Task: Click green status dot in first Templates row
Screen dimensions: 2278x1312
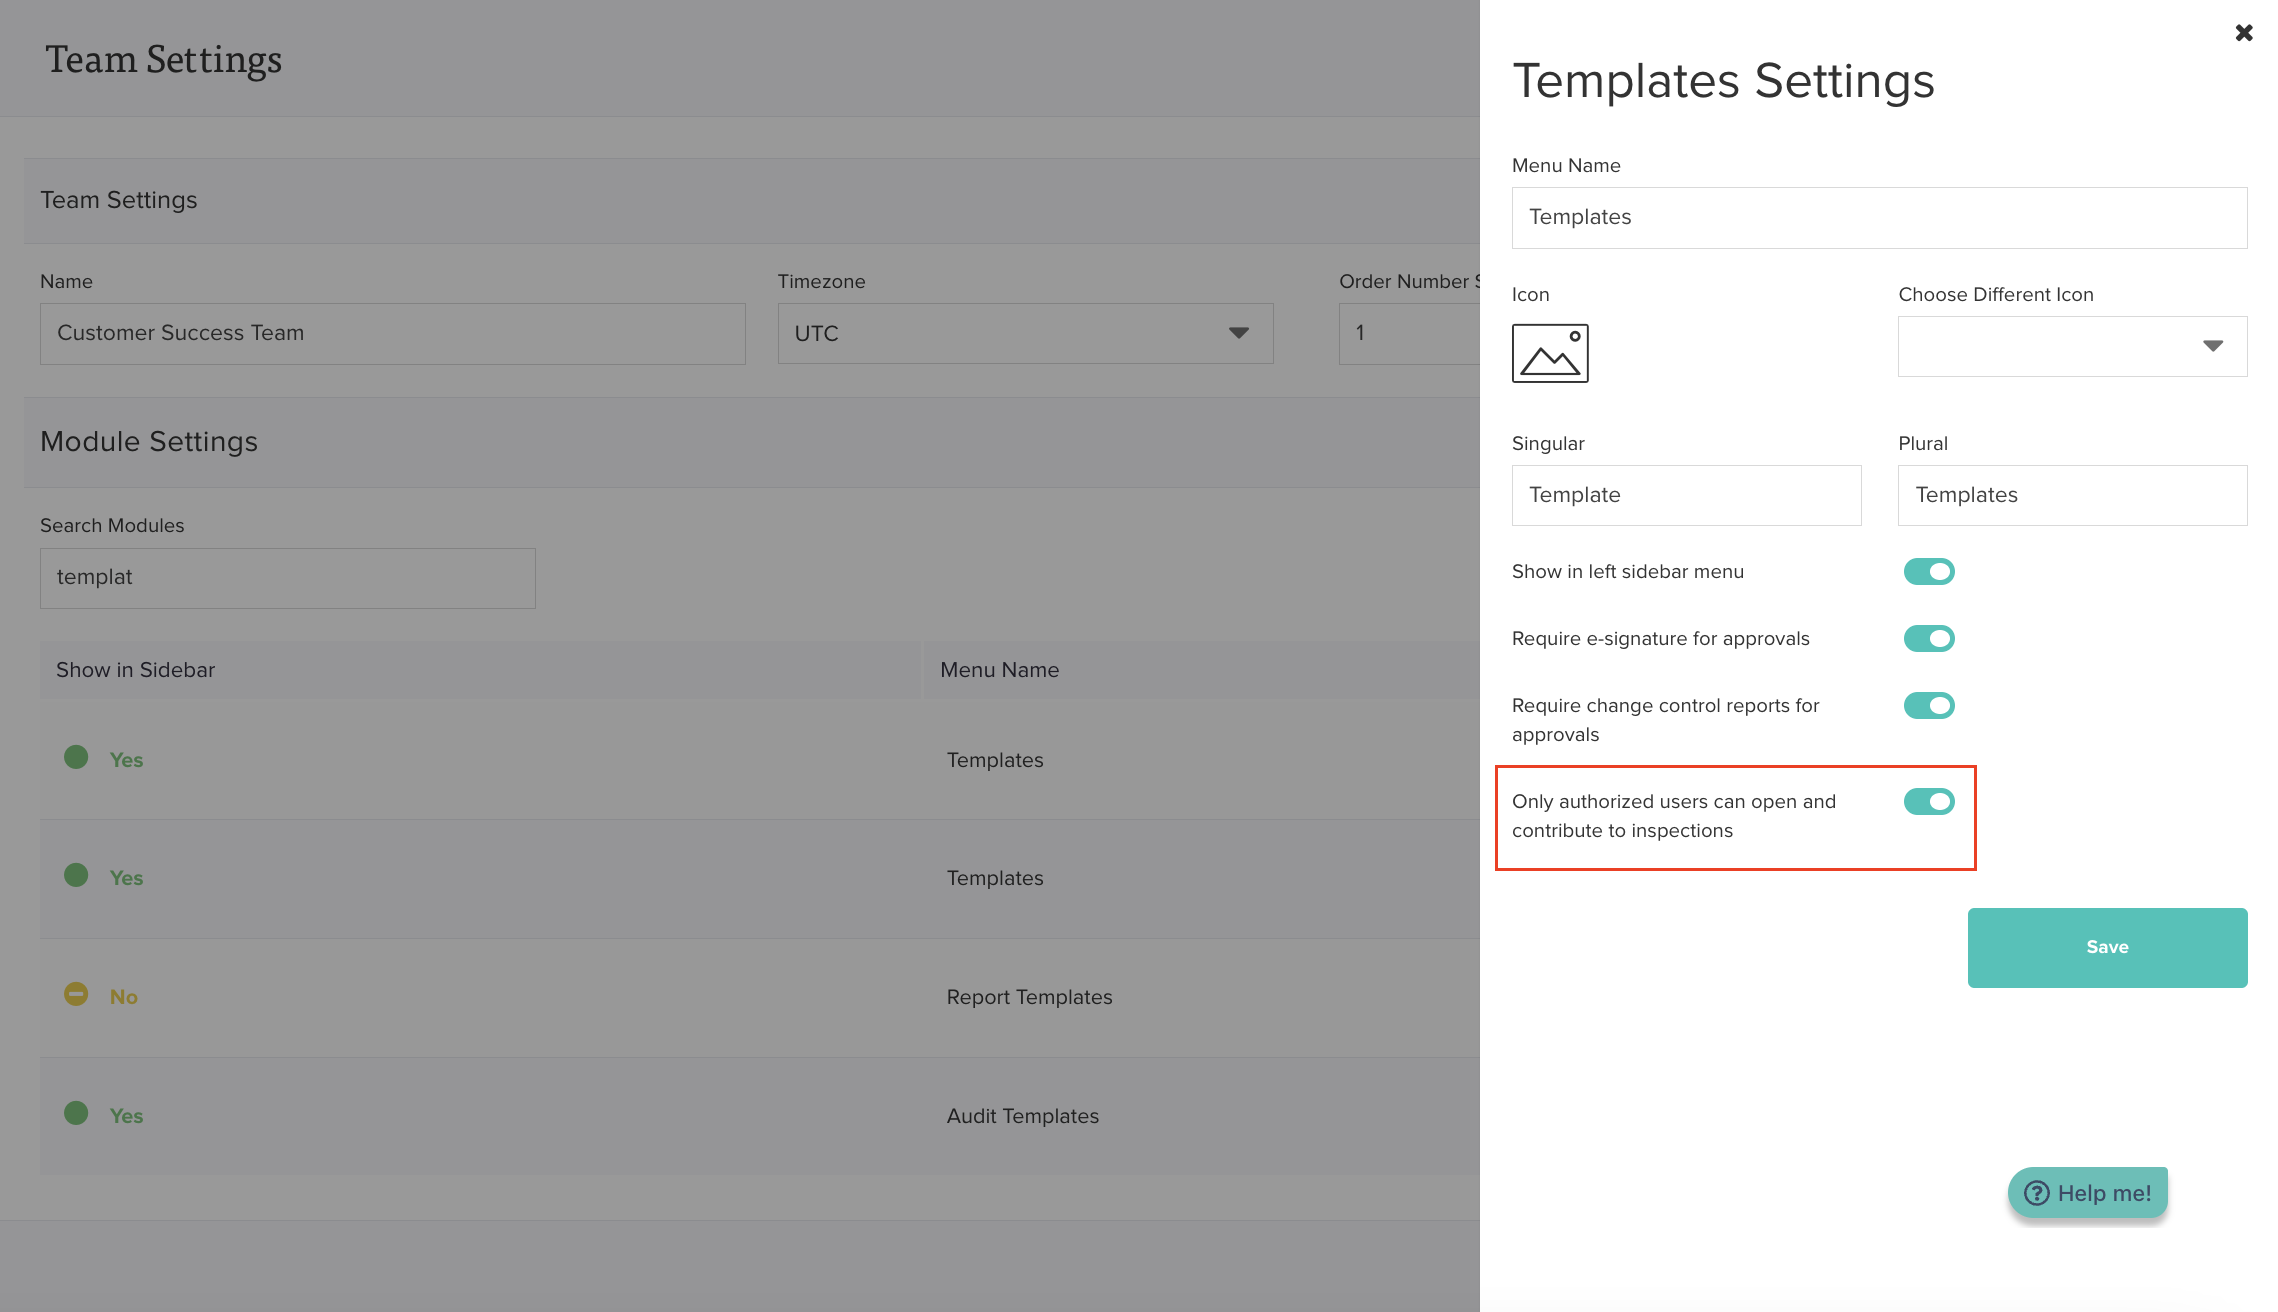Action: tap(76, 757)
